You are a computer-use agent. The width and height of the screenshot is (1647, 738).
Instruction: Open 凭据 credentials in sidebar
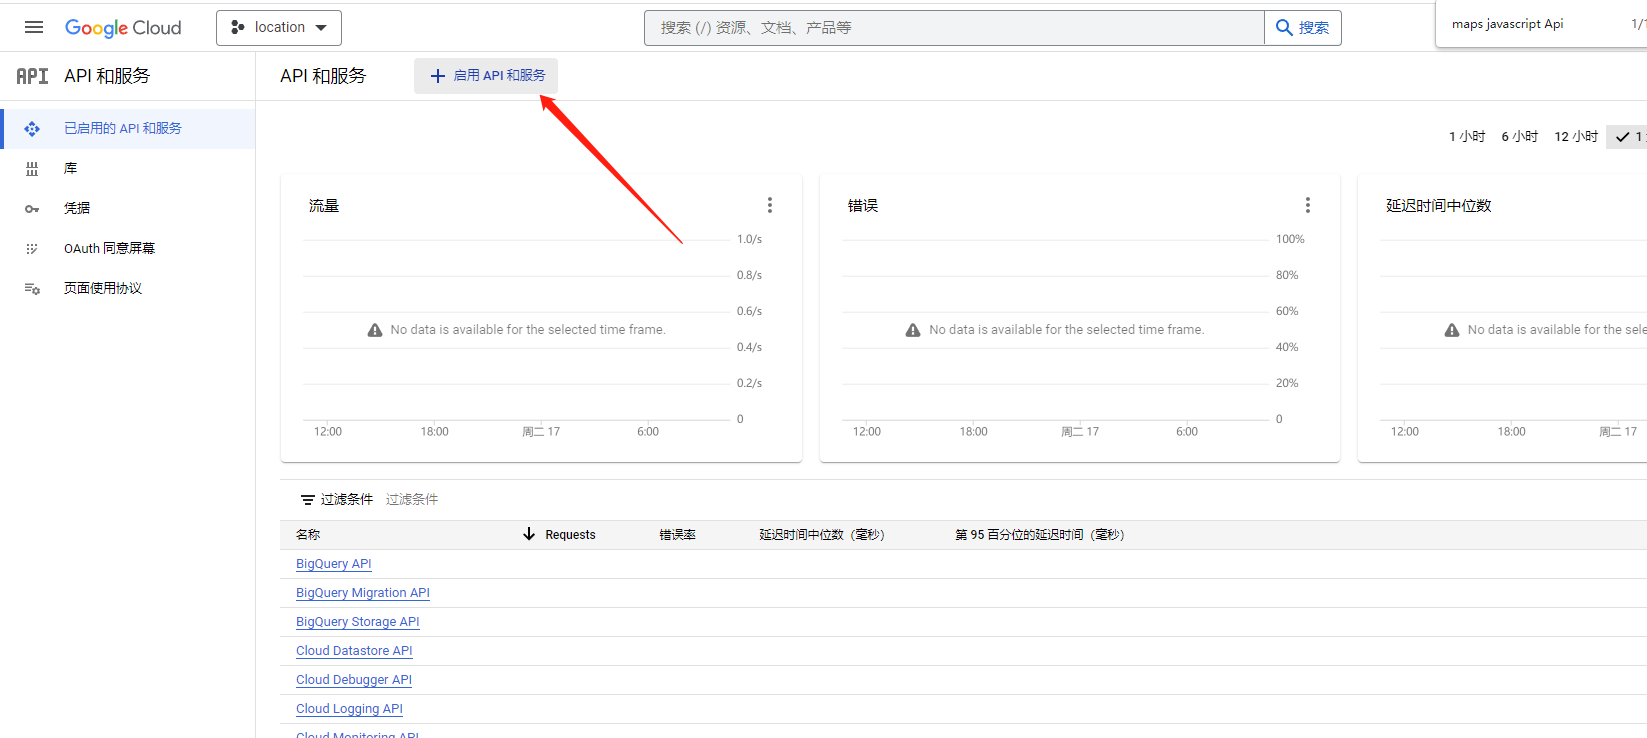pyautogui.click(x=128, y=208)
